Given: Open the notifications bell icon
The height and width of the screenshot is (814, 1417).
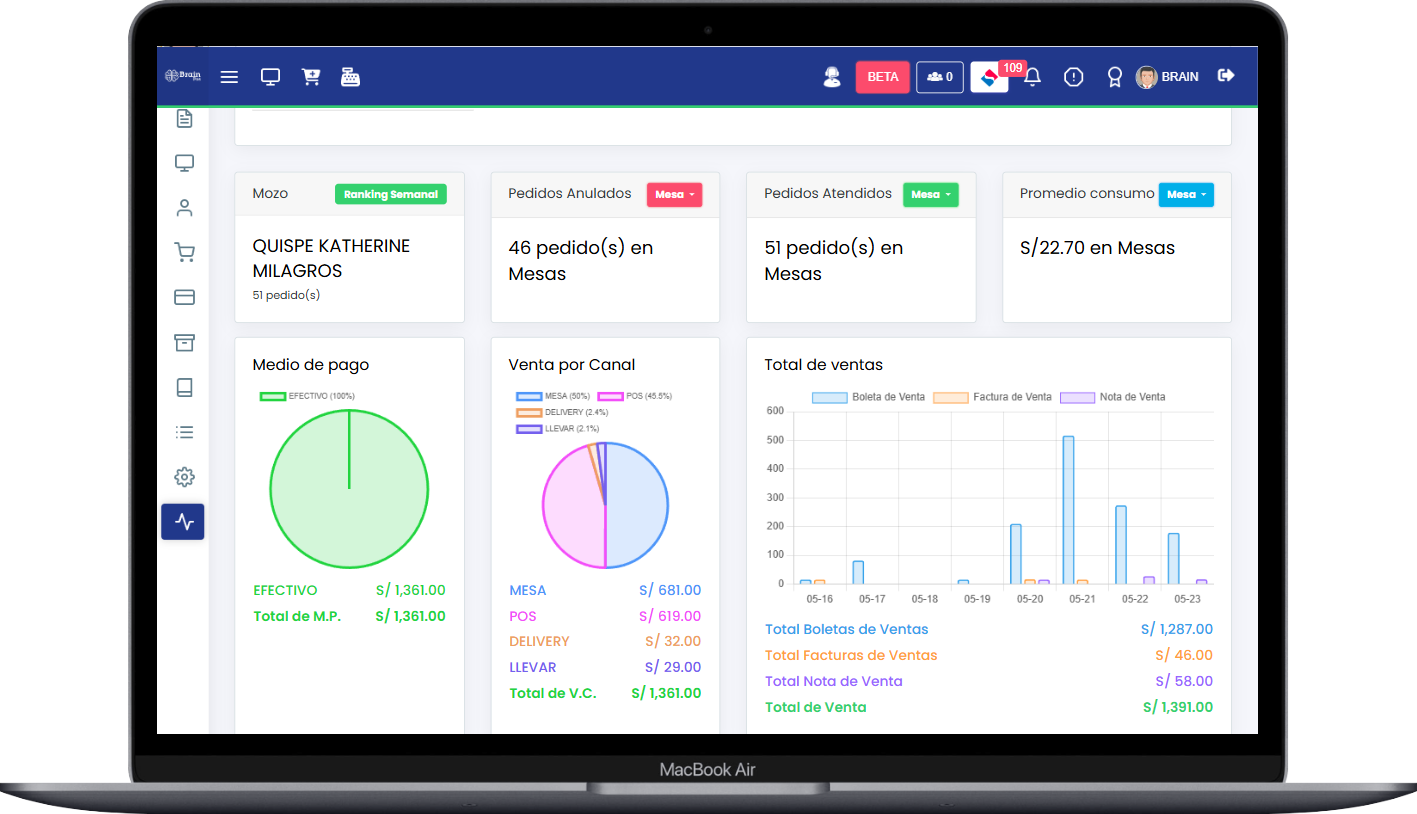Looking at the screenshot, I should [1033, 77].
